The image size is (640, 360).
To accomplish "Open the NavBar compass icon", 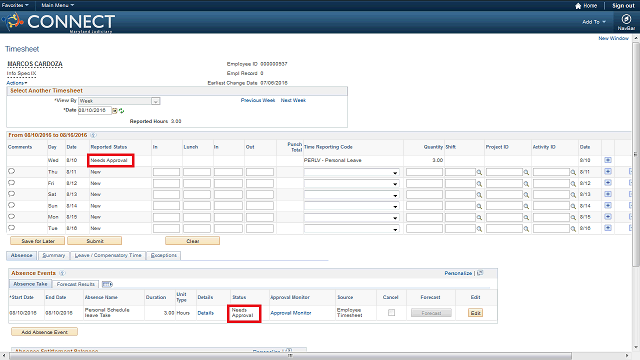I will tap(626, 19).
